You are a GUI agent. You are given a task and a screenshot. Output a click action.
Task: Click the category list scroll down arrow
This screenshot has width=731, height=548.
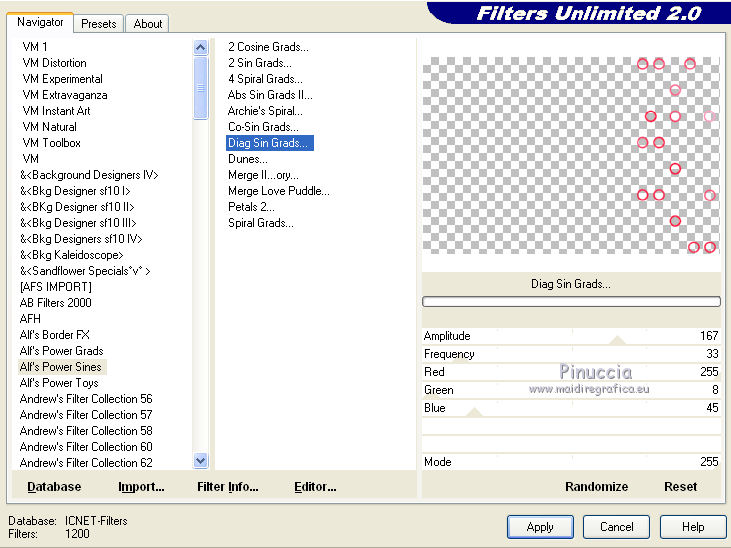[200, 461]
